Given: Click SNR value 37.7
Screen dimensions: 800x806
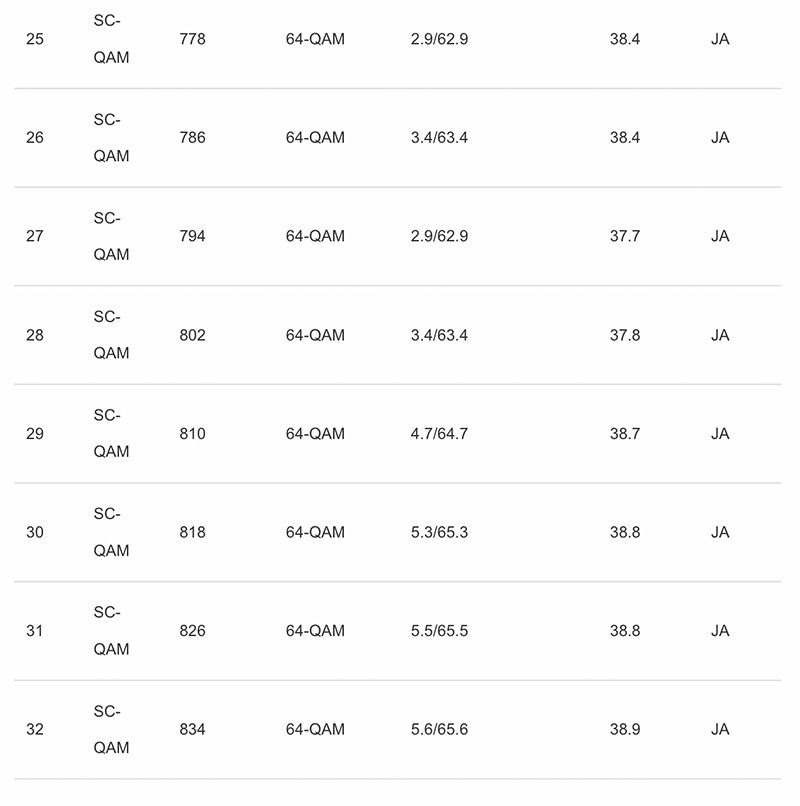Looking at the screenshot, I should 625,236.
